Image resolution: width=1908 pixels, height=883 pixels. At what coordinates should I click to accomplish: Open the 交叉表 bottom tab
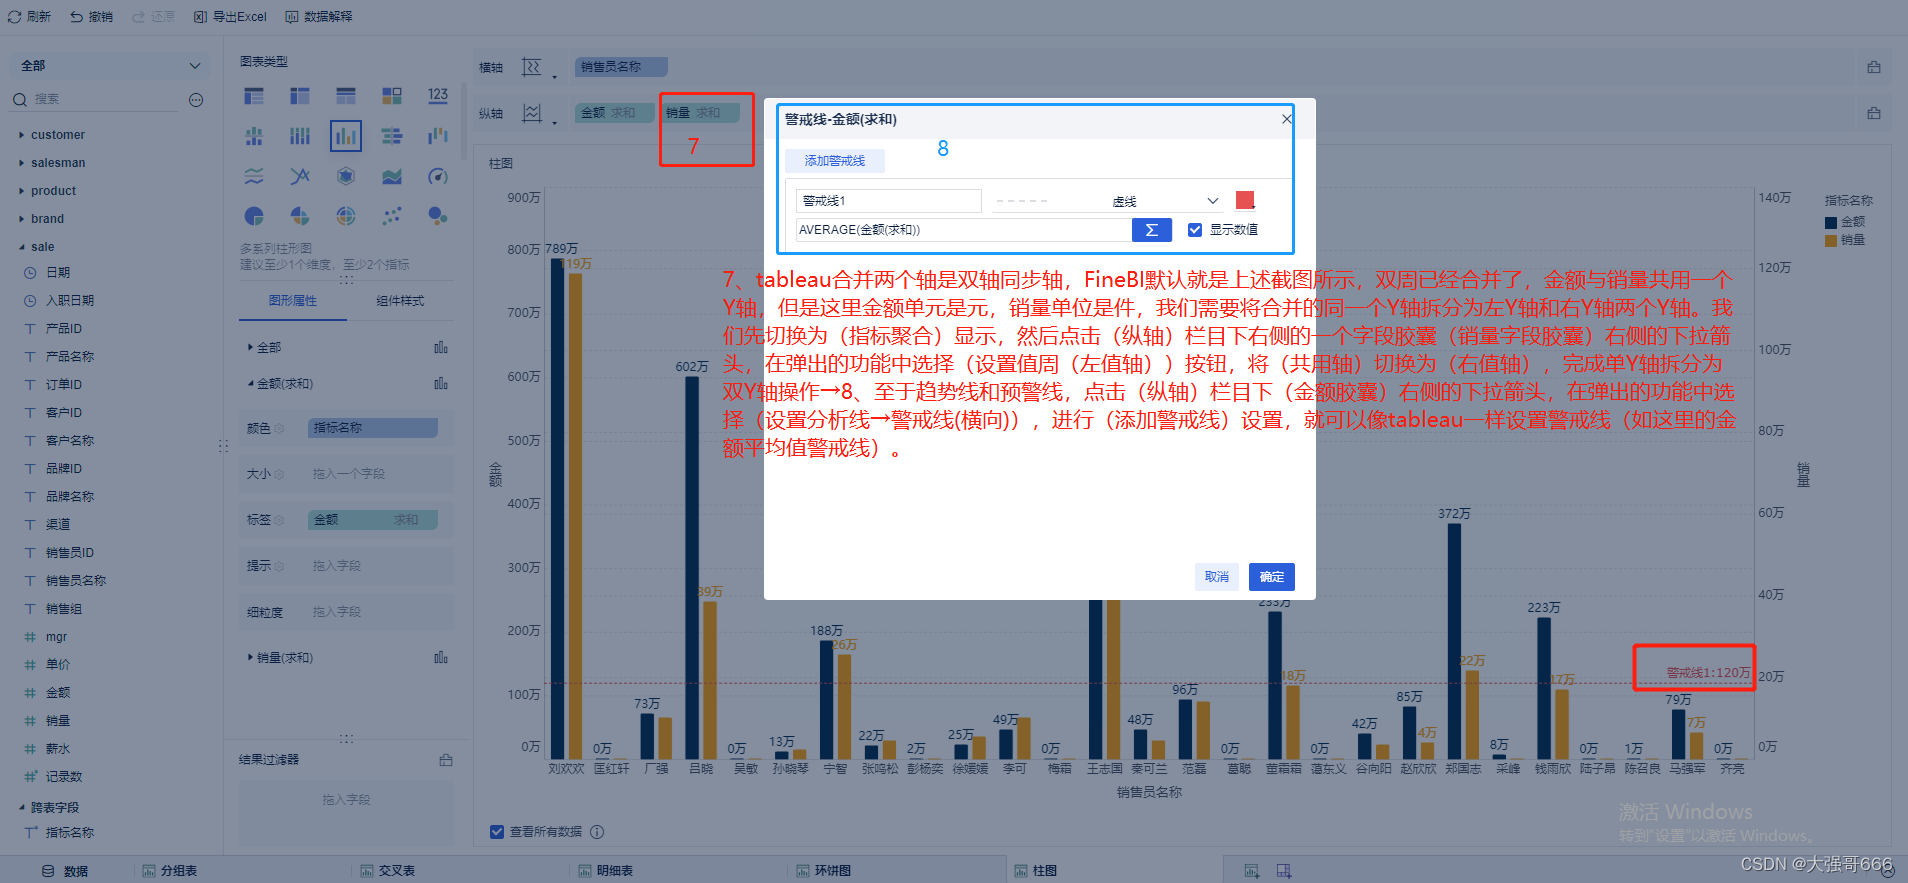pyautogui.click(x=388, y=871)
